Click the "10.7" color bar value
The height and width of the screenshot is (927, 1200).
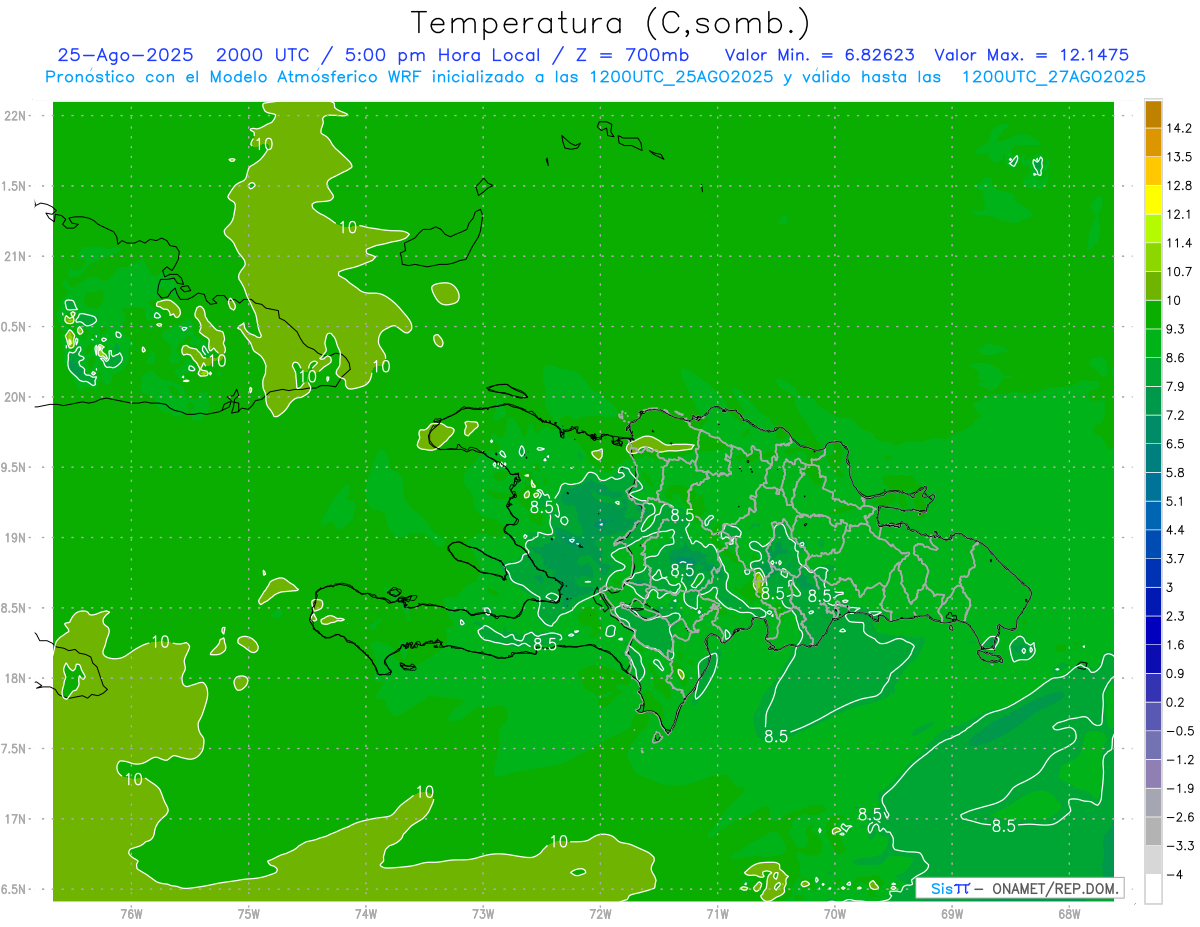(x=1179, y=272)
